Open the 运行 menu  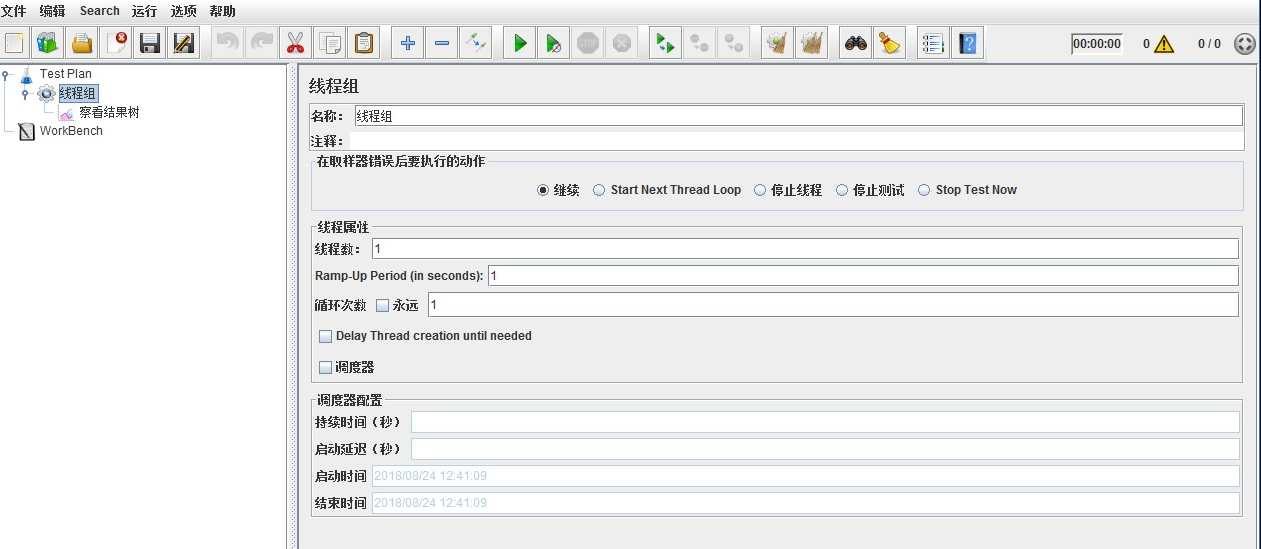(144, 11)
